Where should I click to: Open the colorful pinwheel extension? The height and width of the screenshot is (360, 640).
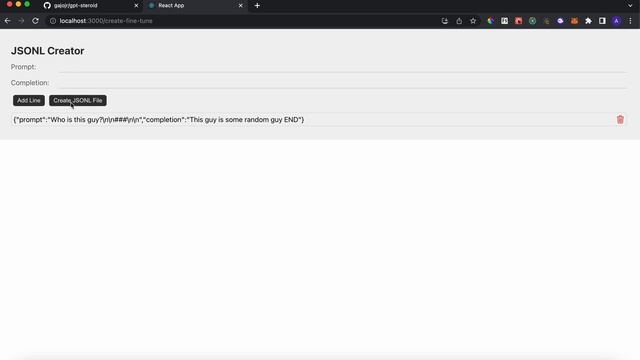pyautogui.click(x=491, y=21)
